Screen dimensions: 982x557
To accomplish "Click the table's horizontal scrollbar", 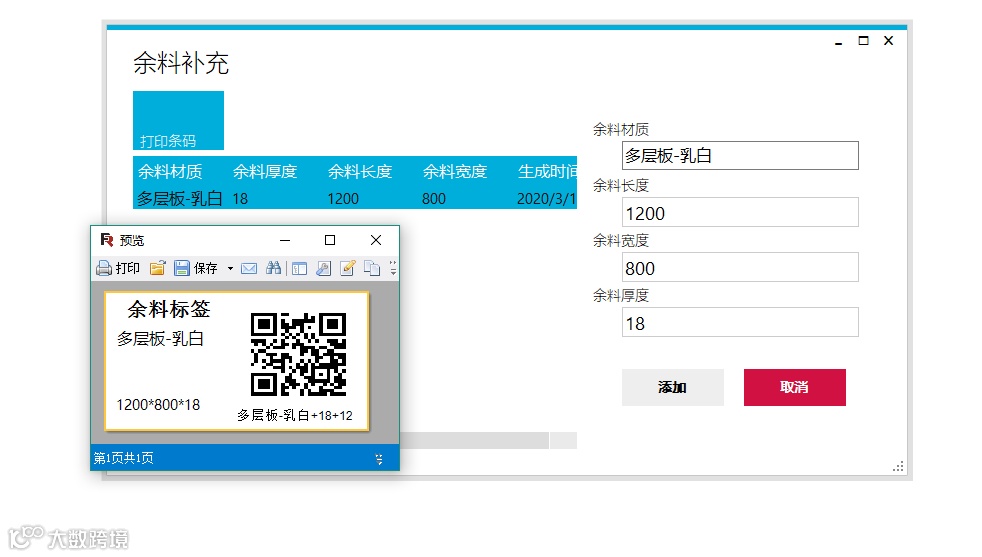I will pyautogui.click(x=474, y=440).
